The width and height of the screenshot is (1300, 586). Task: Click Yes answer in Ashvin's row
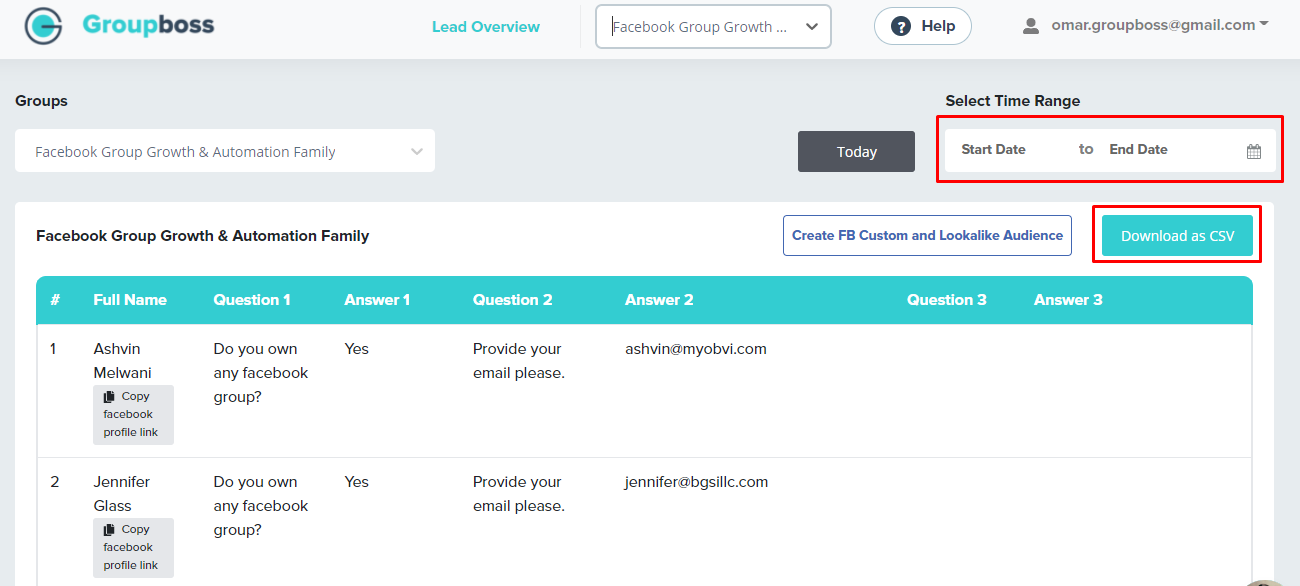[356, 349]
